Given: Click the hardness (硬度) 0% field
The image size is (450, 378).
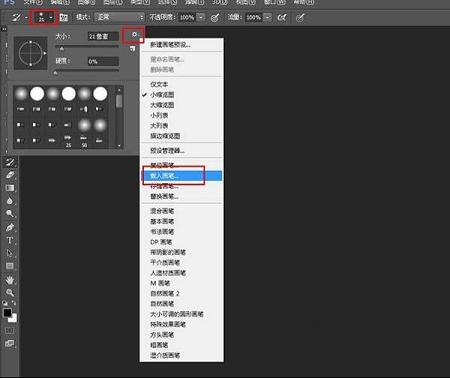Looking at the screenshot, I should tap(103, 61).
